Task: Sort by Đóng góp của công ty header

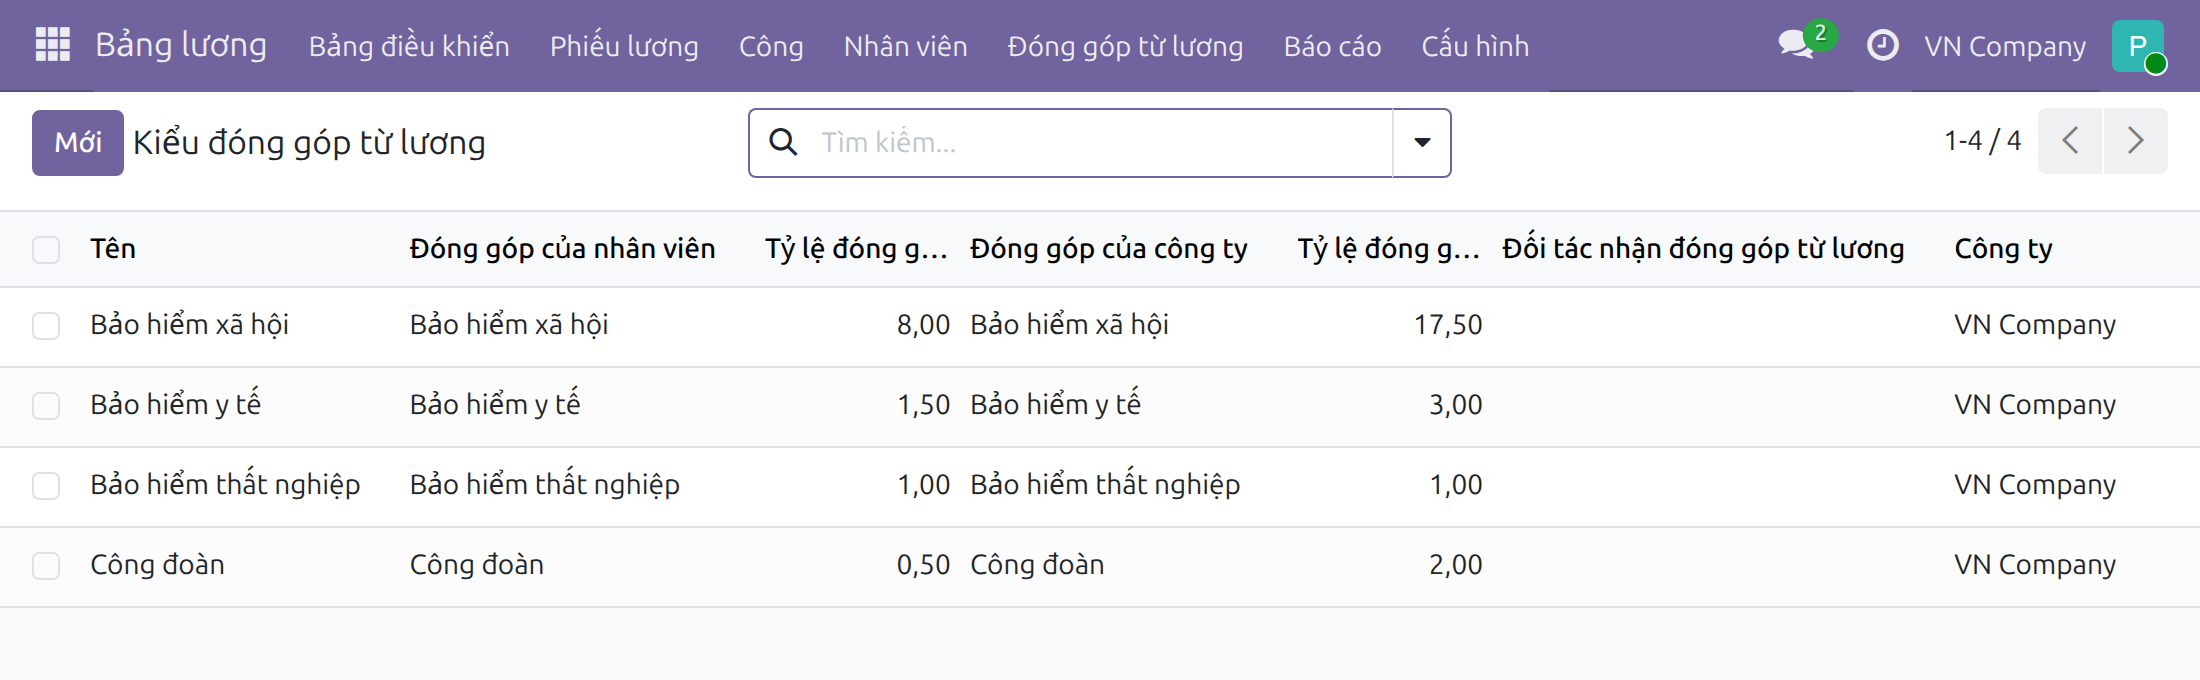Action: 1109,248
